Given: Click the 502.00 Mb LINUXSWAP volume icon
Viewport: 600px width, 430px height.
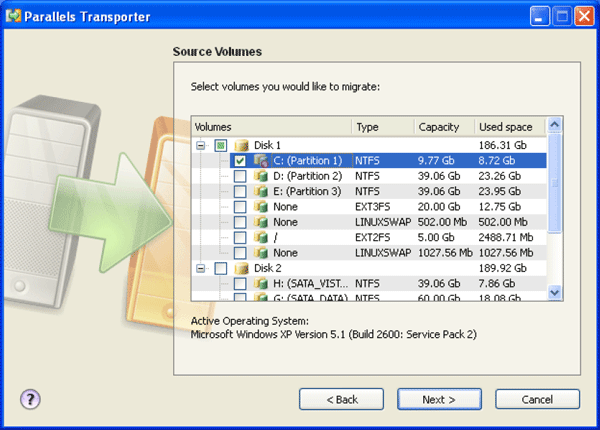Looking at the screenshot, I should 261,222.
